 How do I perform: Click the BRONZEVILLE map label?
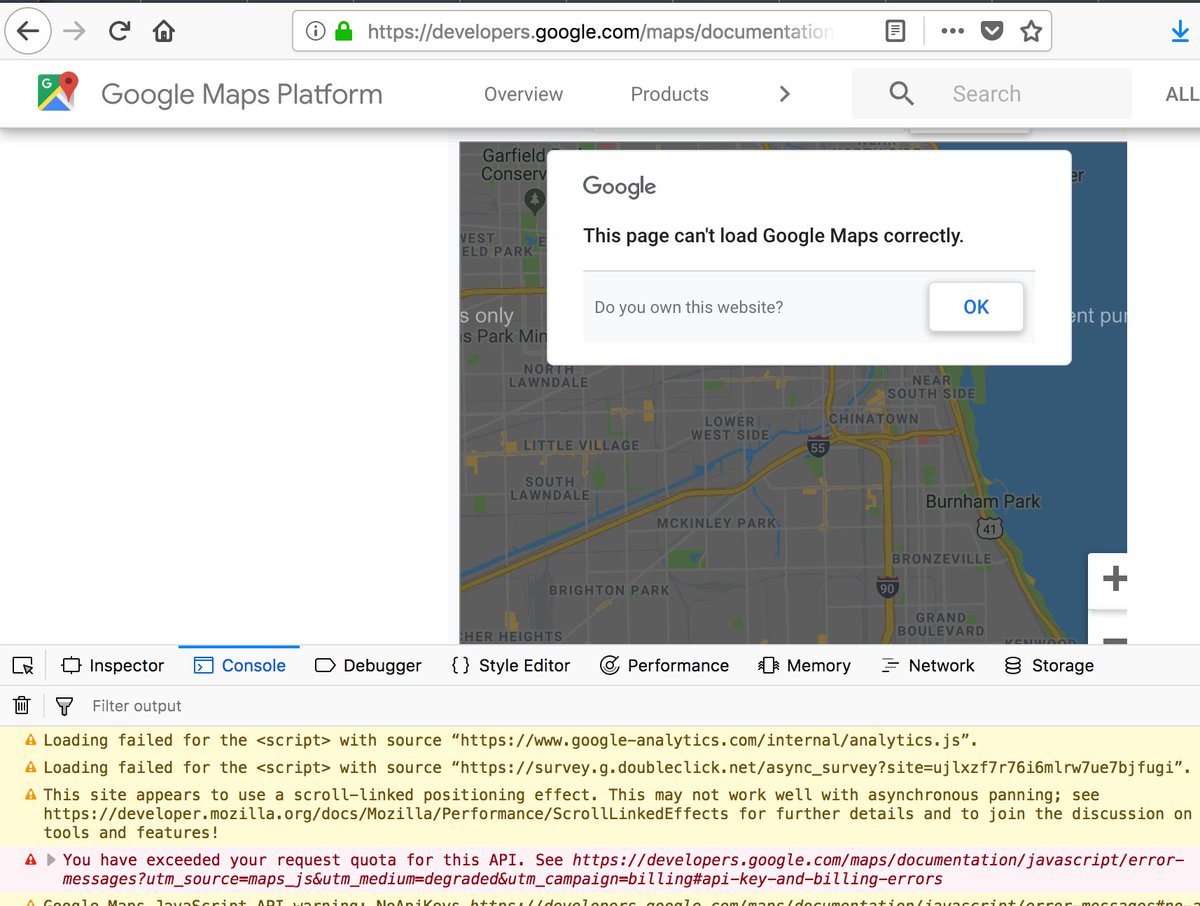click(x=942, y=558)
